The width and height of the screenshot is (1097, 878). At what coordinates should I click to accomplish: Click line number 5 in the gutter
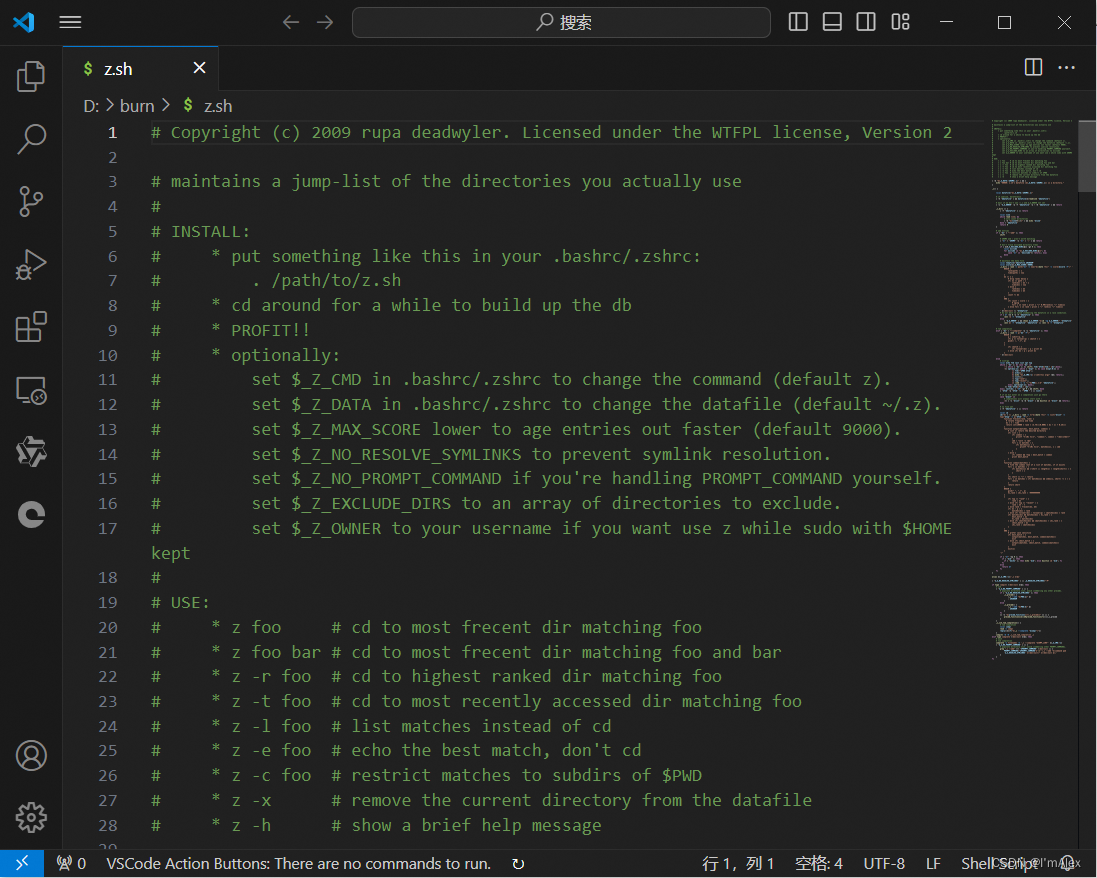[113, 232]
